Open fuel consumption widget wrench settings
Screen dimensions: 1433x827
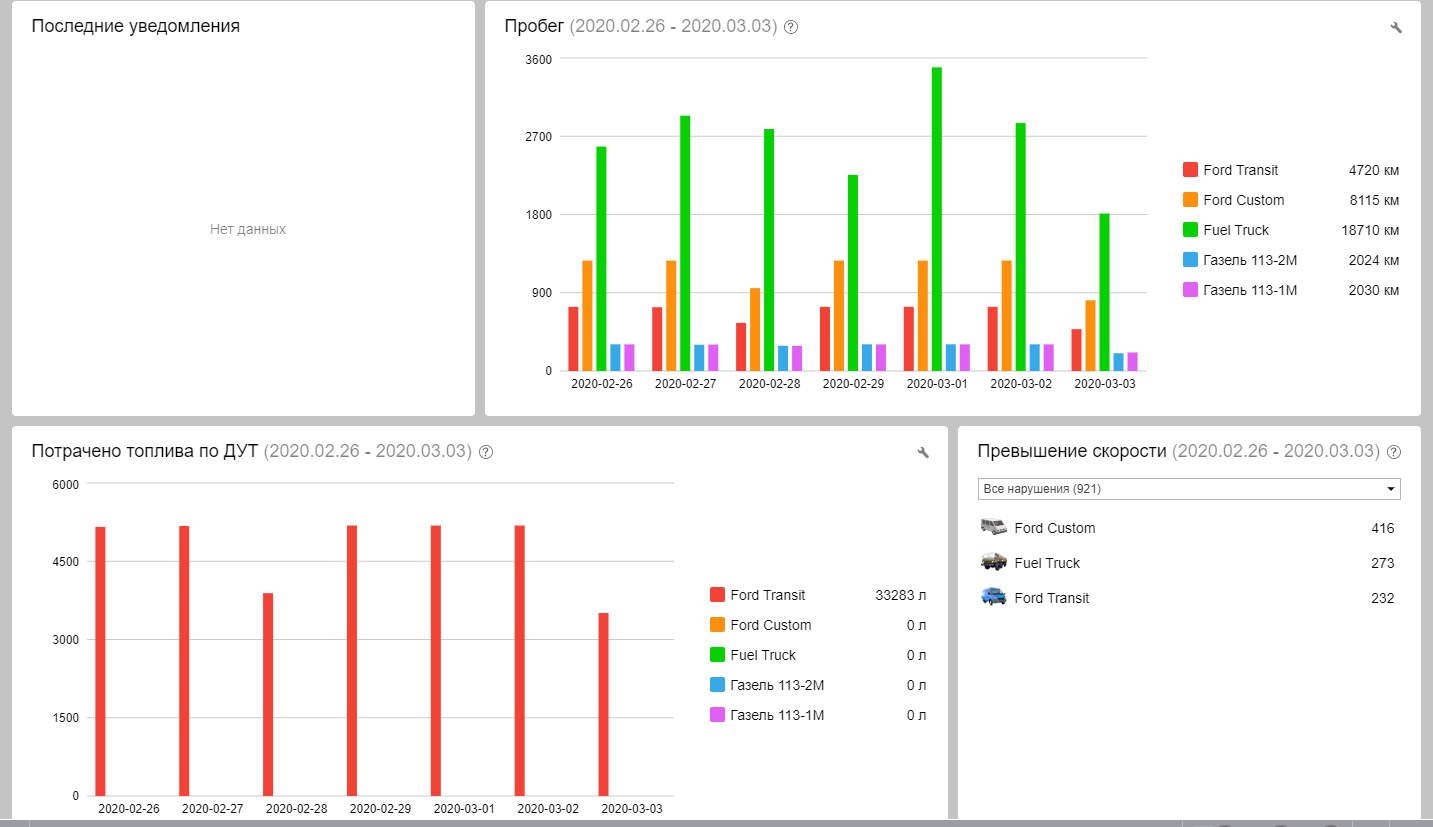923,452
